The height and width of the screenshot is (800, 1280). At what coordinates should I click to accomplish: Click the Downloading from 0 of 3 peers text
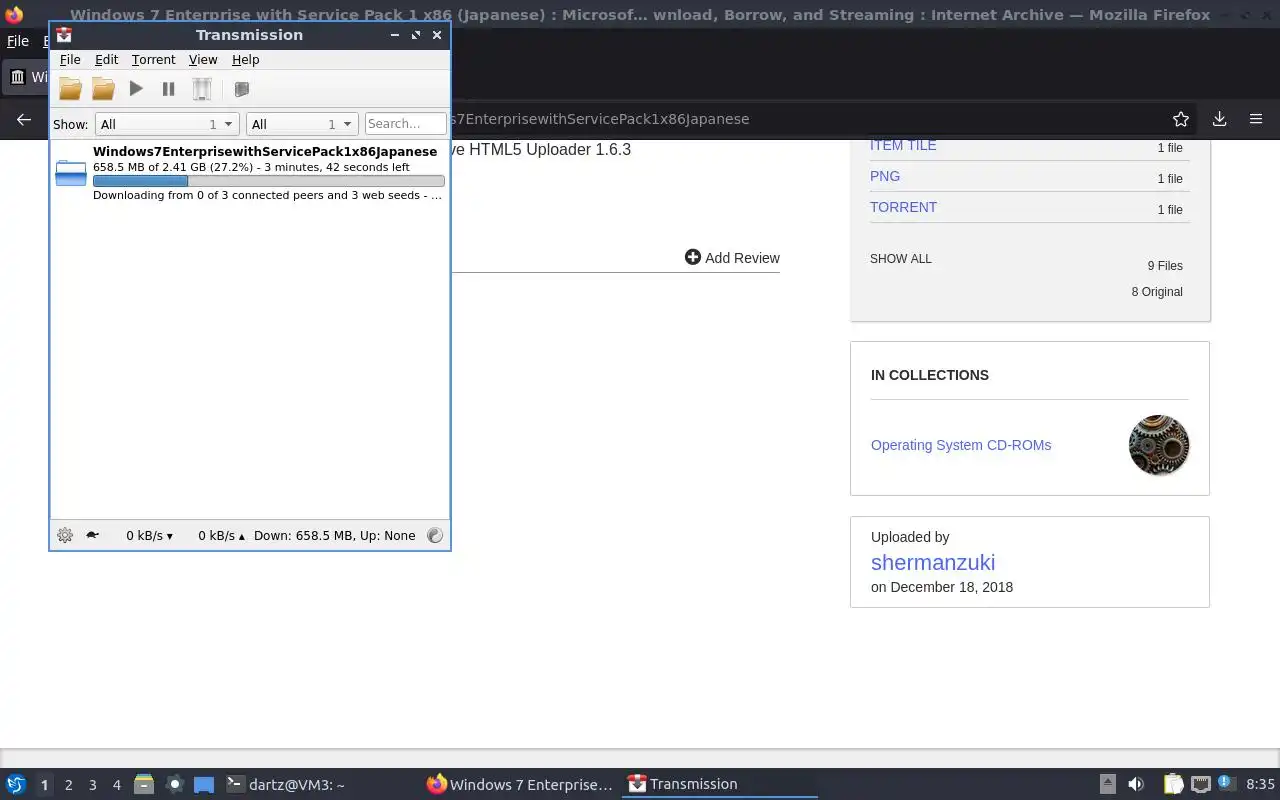[x=267, y=195]
